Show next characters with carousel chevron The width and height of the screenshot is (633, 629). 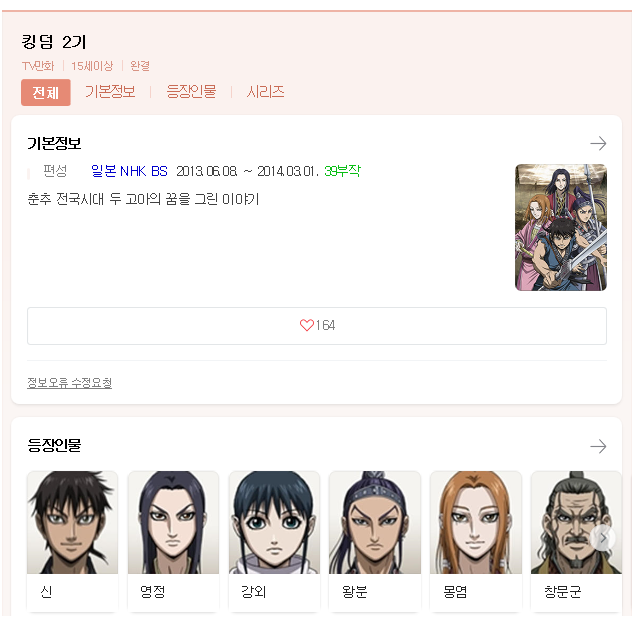(x=603, y=538)
